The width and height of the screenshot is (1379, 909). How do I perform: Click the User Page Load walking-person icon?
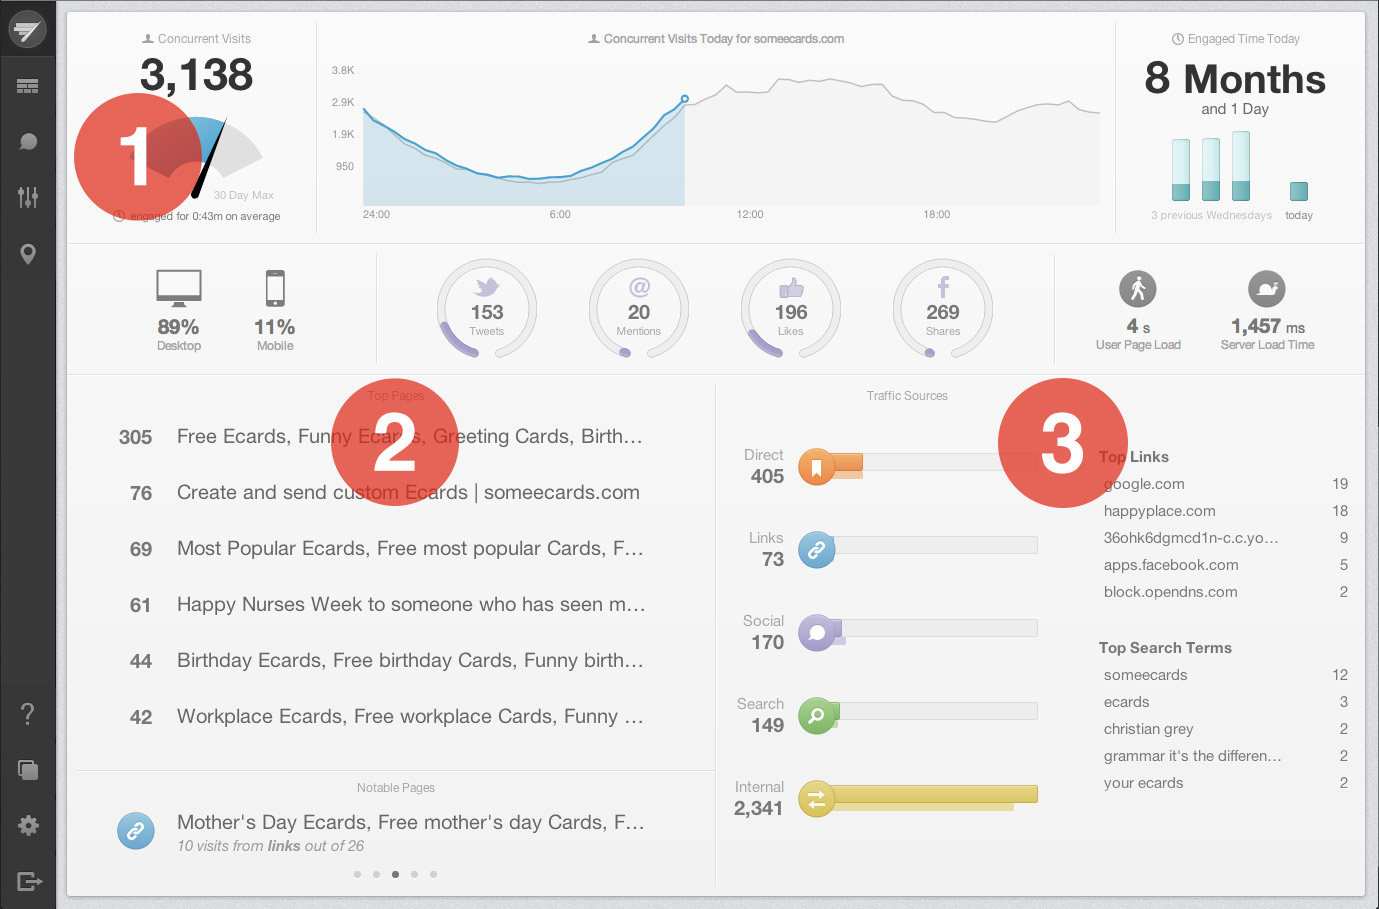point(1138,289)
